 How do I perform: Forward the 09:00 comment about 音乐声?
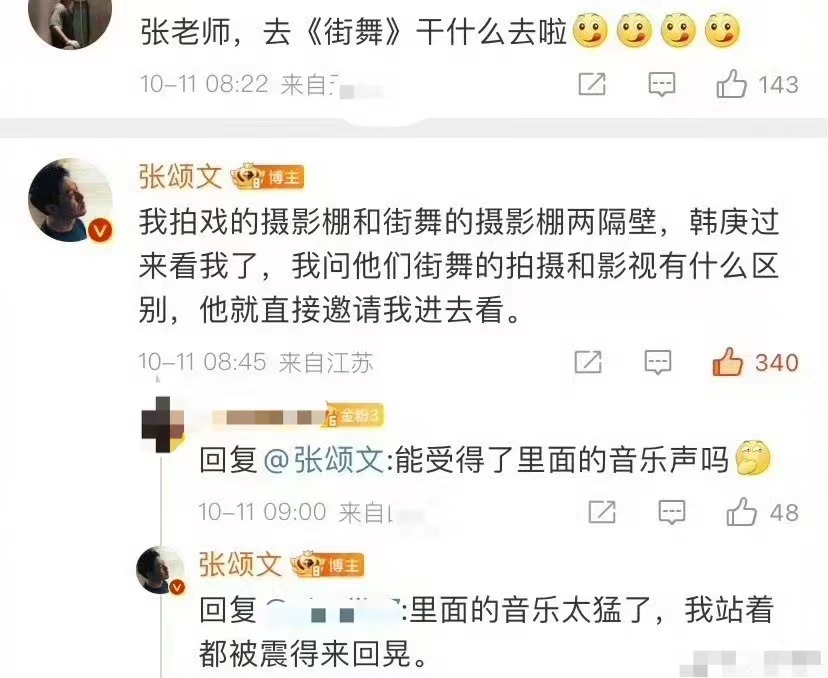(x=602, y=512)
